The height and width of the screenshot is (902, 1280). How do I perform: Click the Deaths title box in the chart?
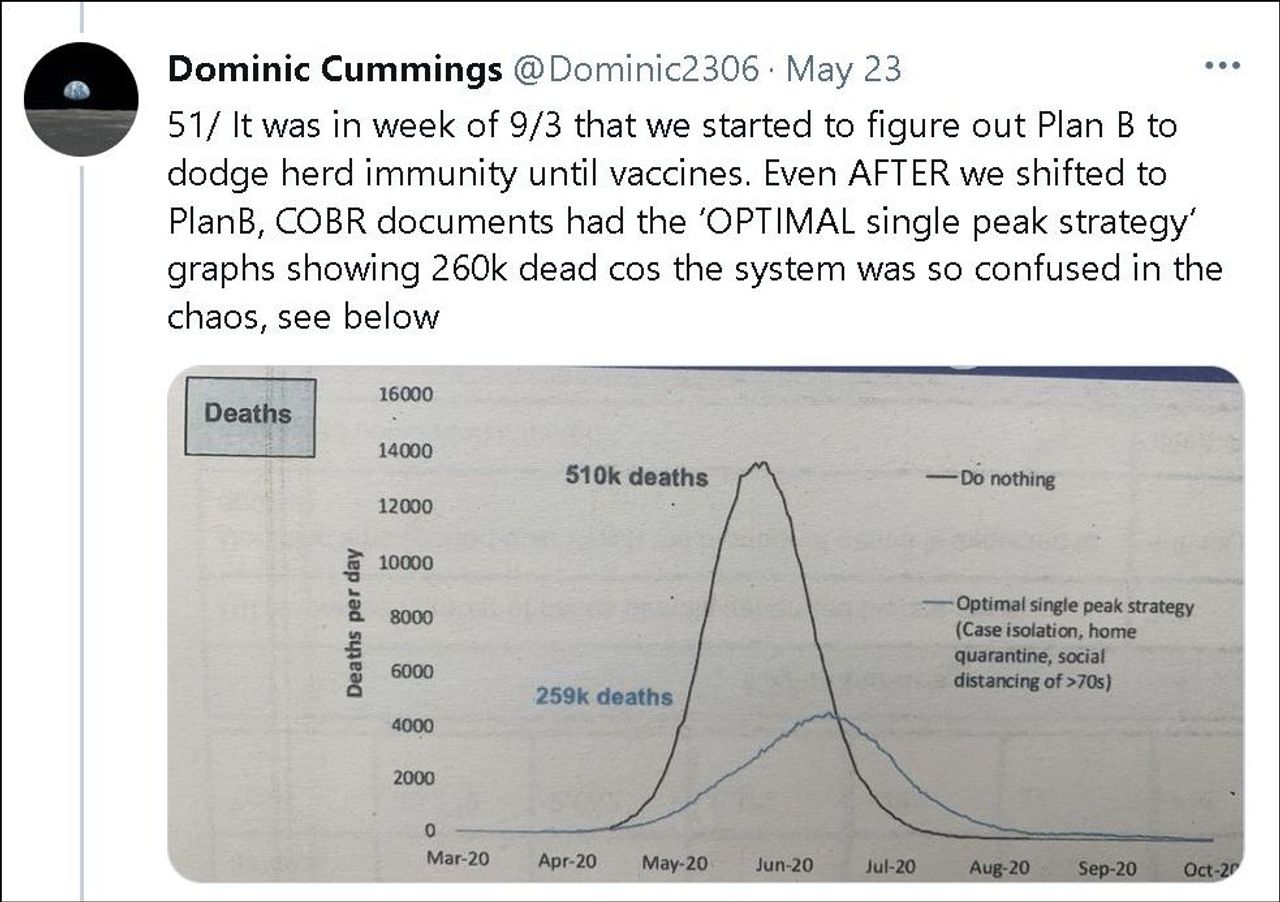[249, 414]
